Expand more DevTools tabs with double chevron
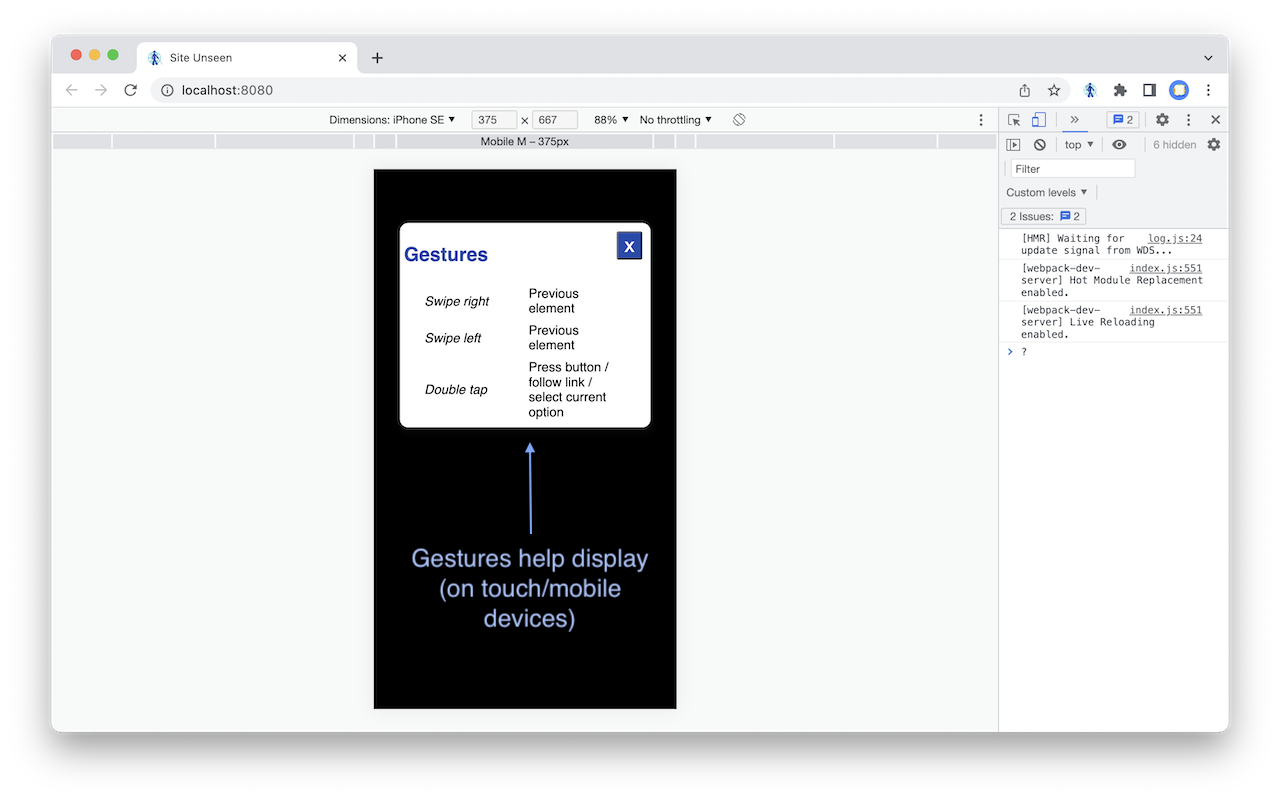 [x=1074, y=120]
